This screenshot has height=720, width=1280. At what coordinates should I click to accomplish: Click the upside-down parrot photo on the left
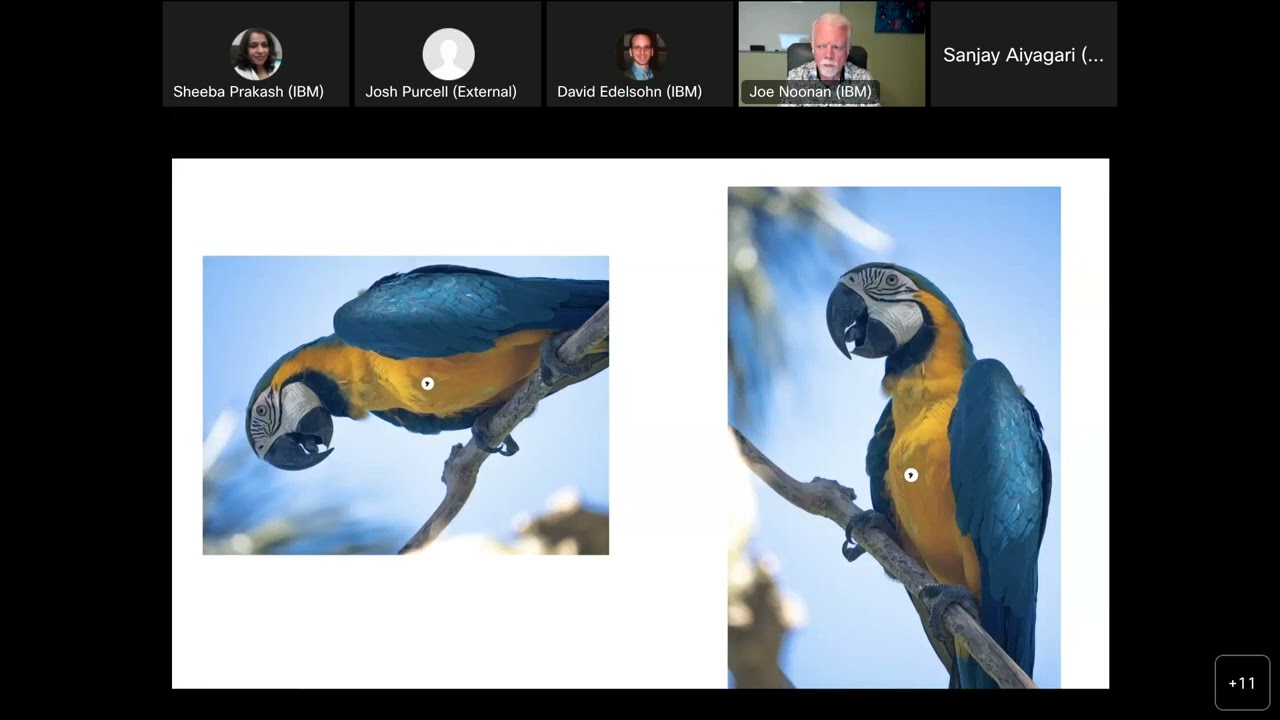[406, 405]
